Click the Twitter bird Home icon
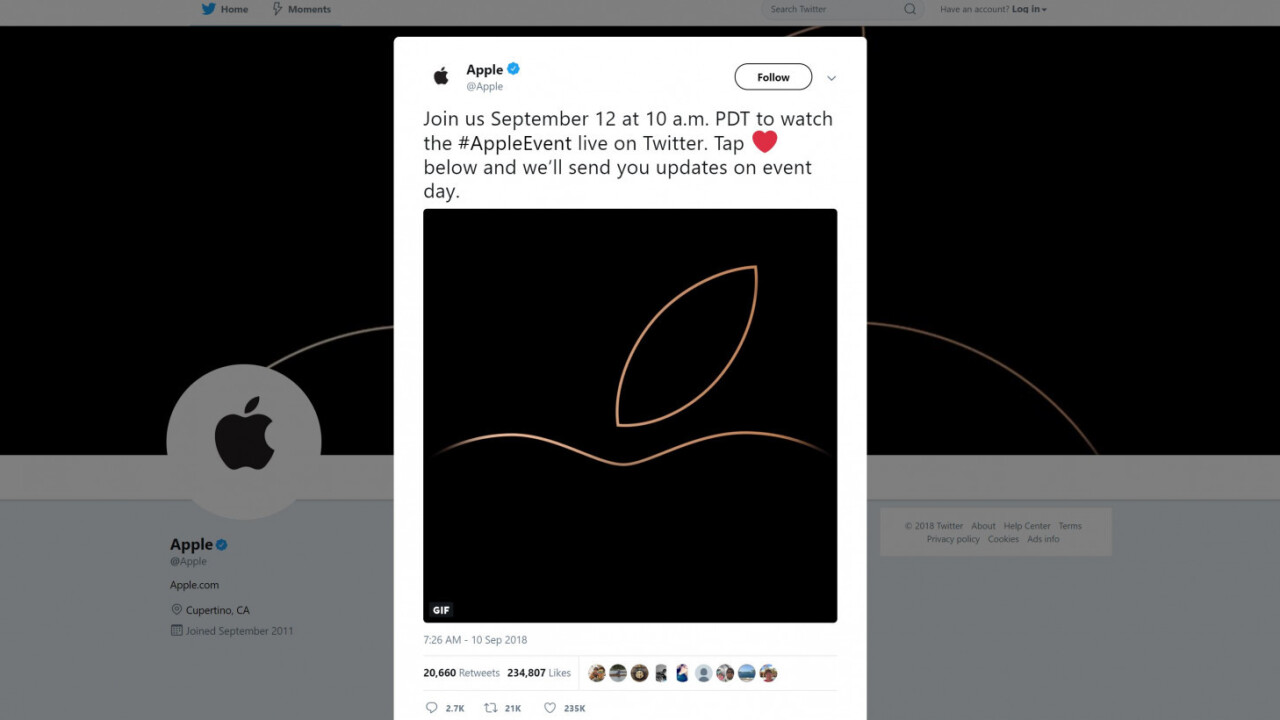The width and height of the screenshot is (1280, 720). click(x=209, y=9)
